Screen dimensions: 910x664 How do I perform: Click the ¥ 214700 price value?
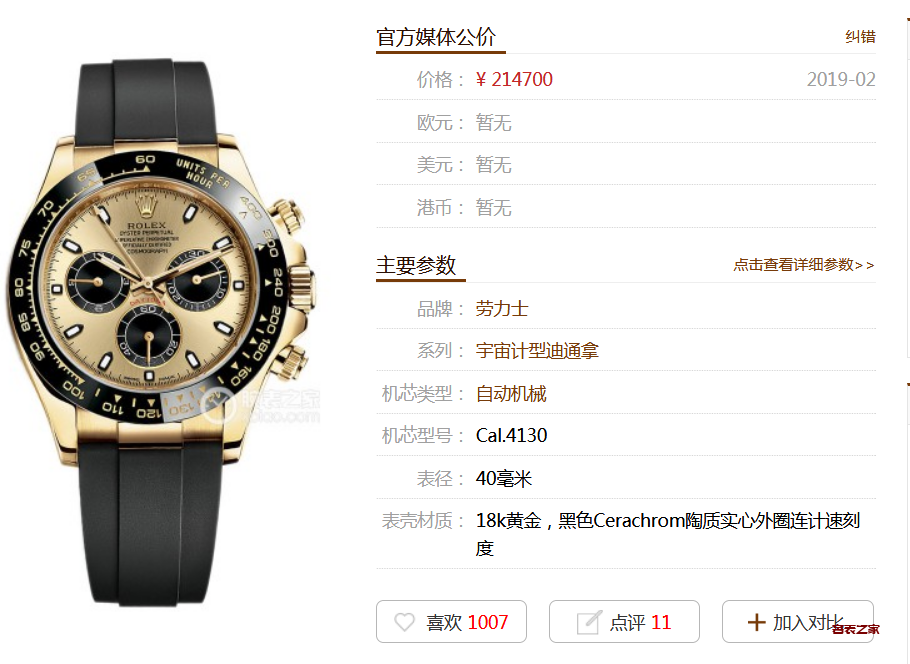514,80
